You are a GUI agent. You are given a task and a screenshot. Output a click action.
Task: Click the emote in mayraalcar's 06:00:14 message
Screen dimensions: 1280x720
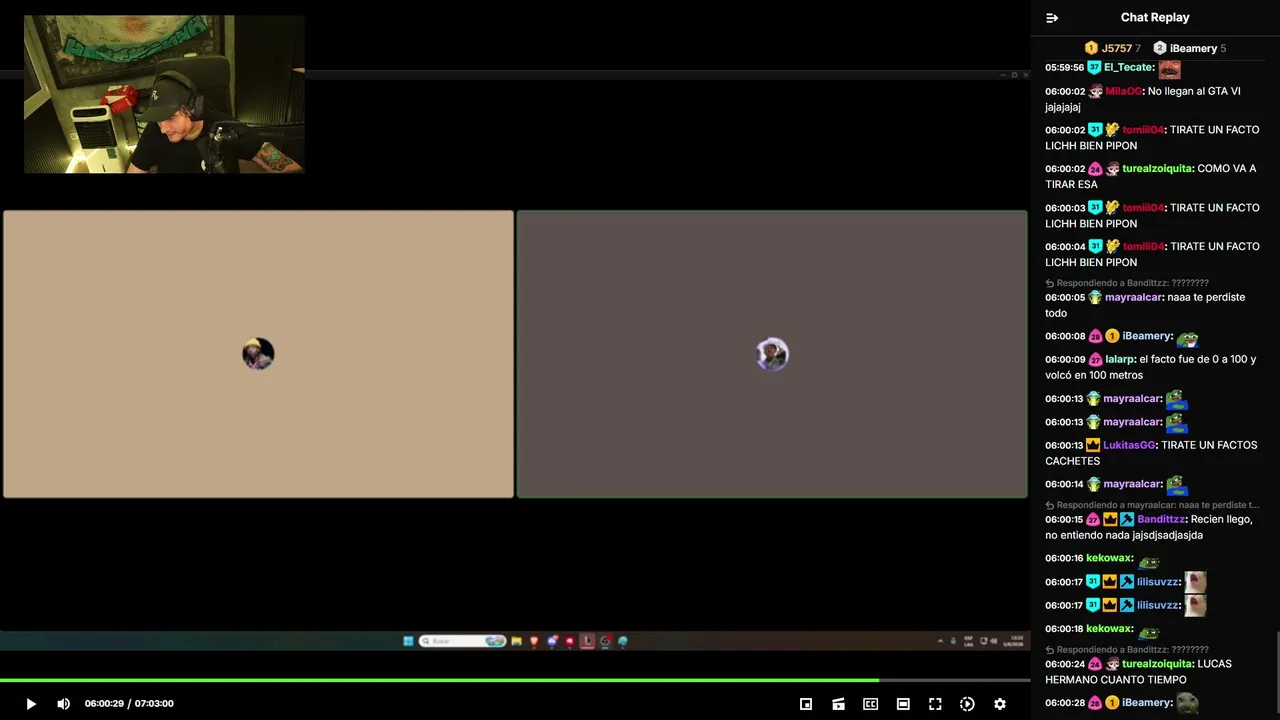(x=1176, y=485)
